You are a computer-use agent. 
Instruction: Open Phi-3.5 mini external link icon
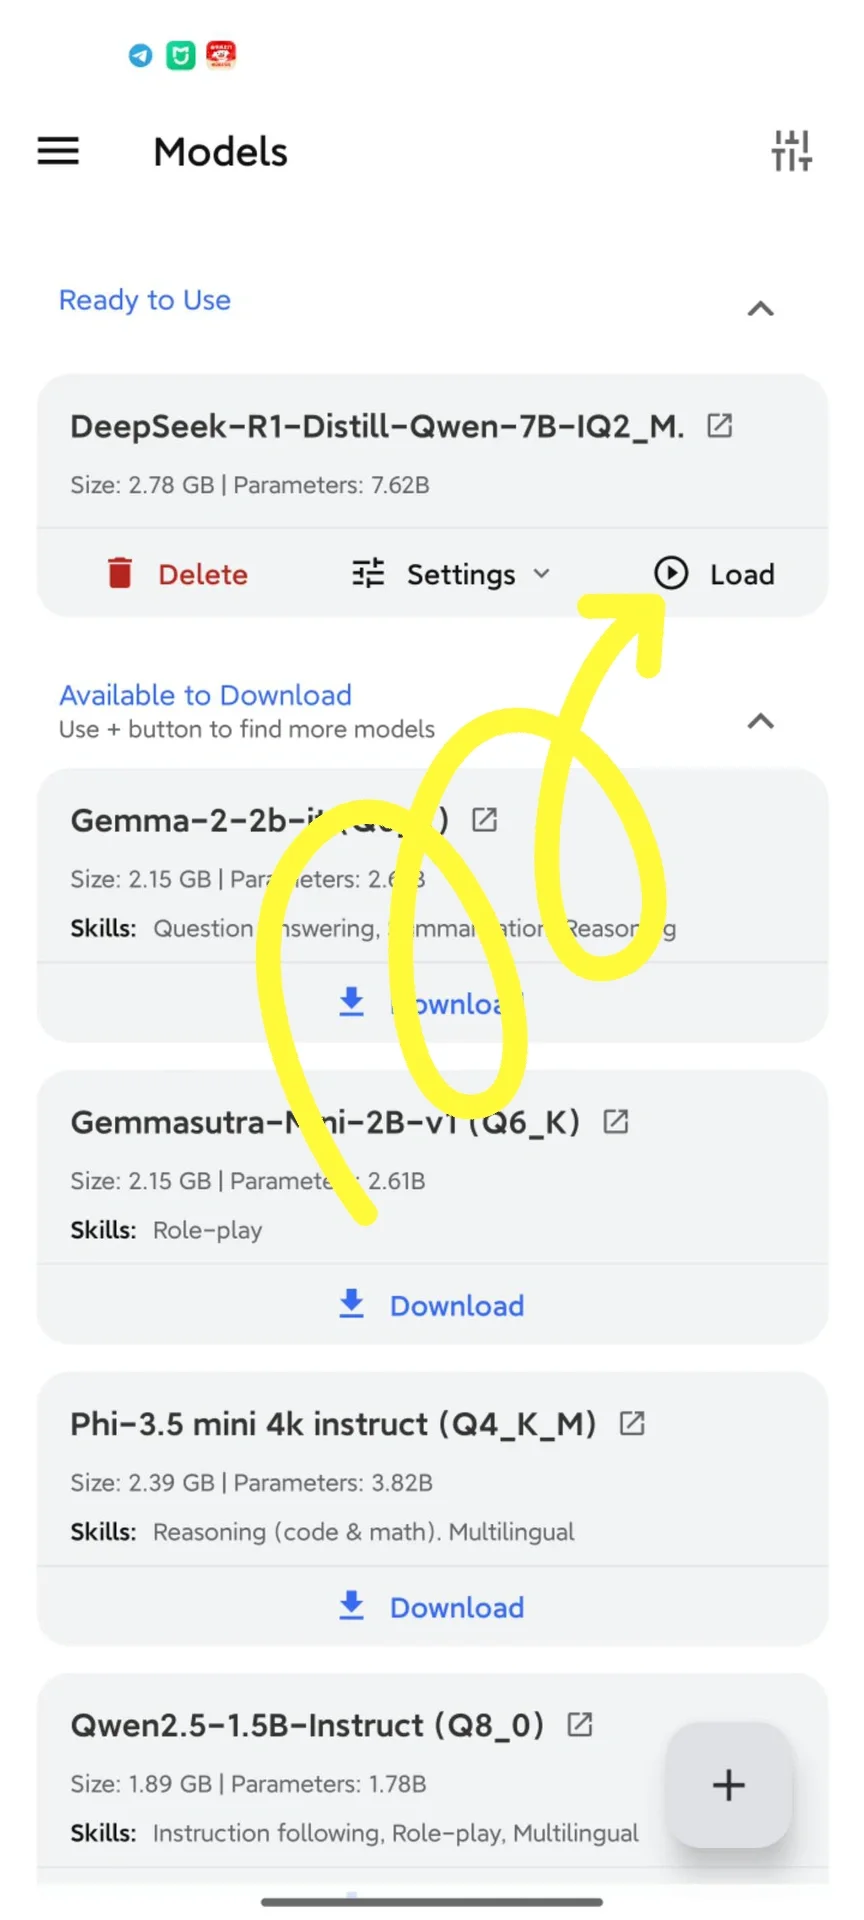point(632,1423)
